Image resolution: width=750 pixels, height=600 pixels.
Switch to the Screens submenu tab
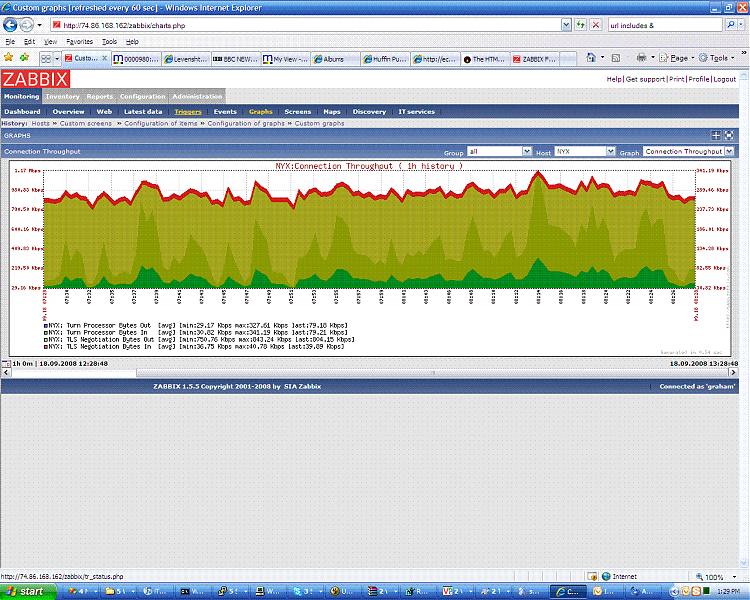click(297, 112)
